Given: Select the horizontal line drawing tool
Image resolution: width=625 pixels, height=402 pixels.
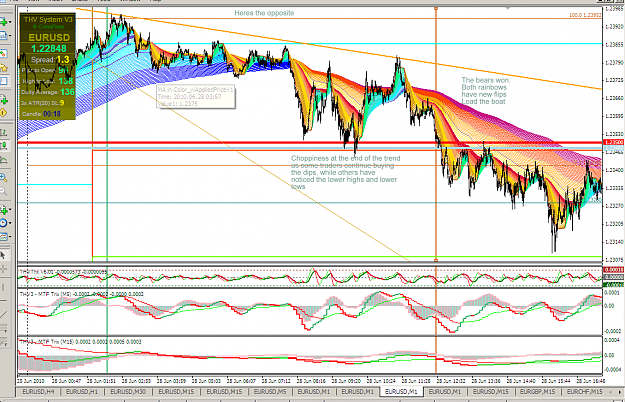Looking at the screenshot, I should point(4,301).
